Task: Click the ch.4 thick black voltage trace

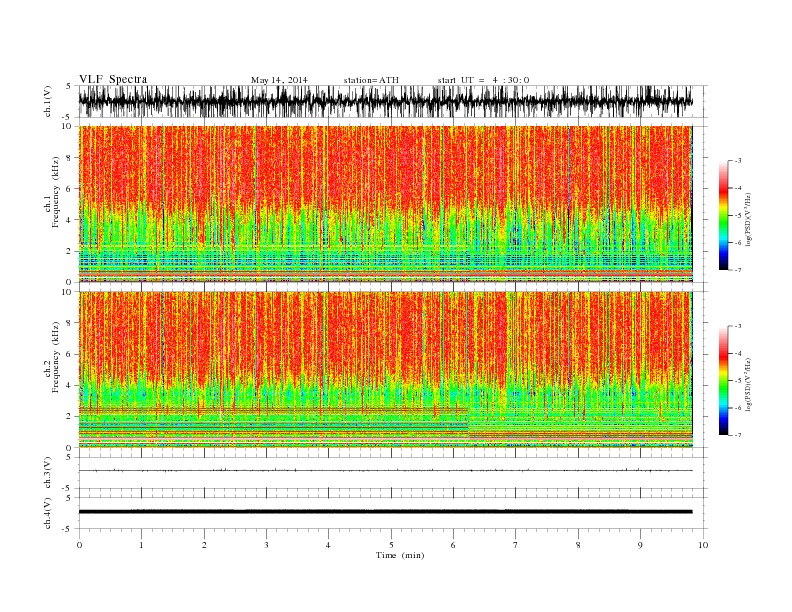Action: (385, 512)
